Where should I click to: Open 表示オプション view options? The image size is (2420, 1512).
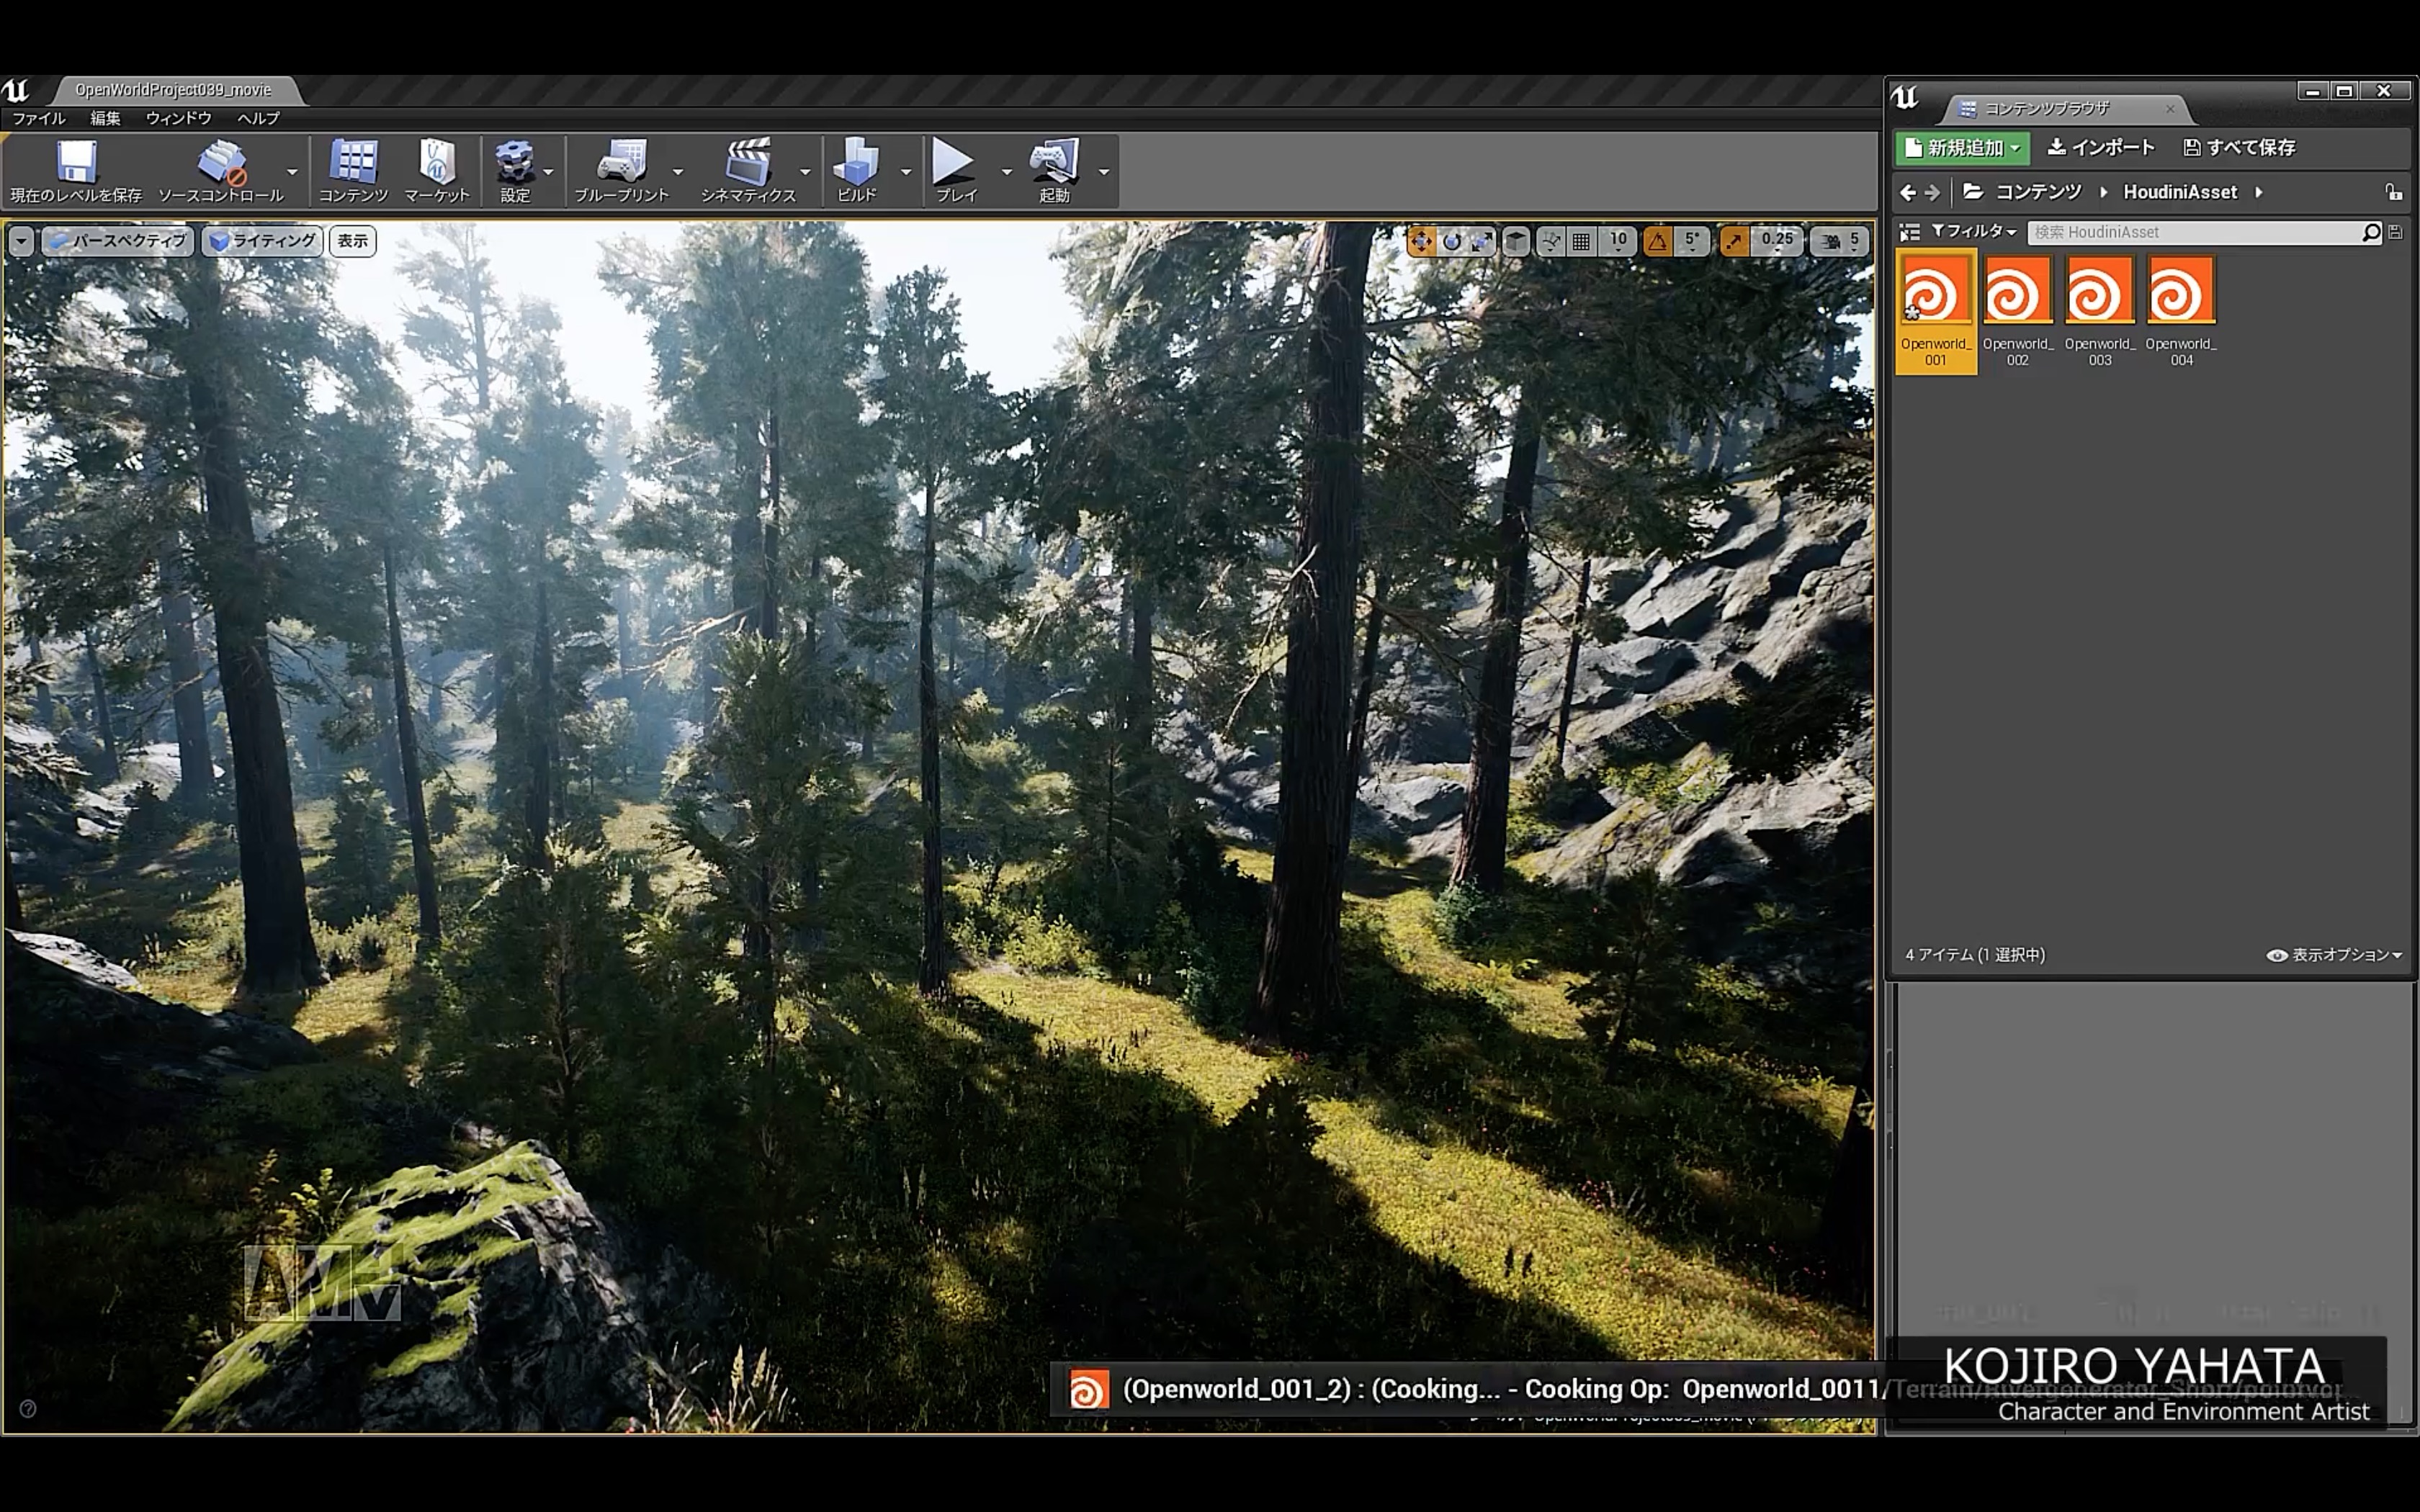point(2334,955)
